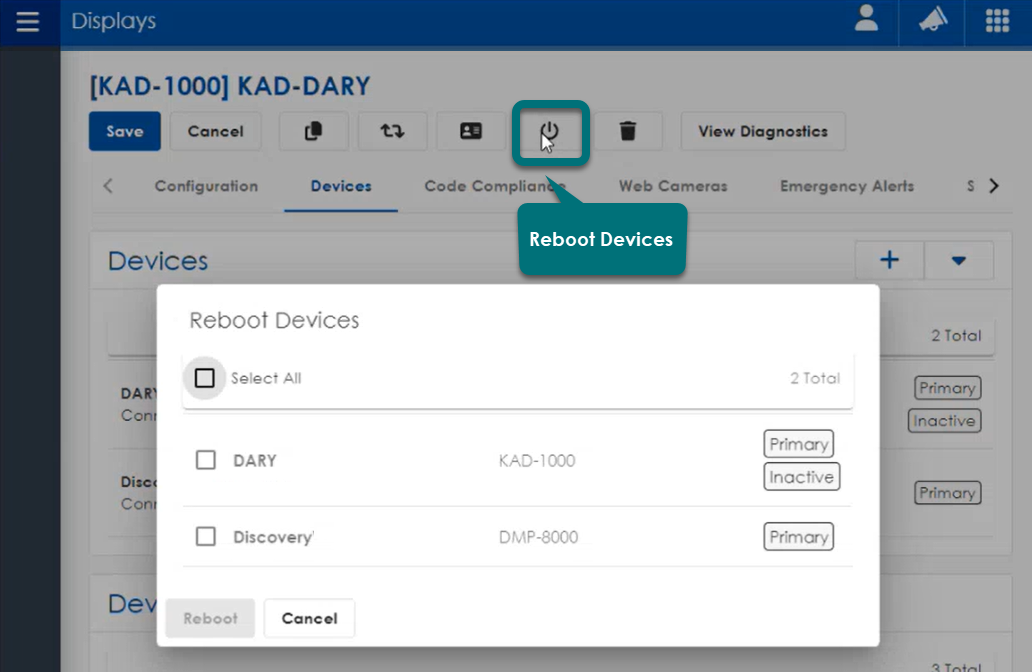Check the Discovery device checkbox

tap(205, 536)
